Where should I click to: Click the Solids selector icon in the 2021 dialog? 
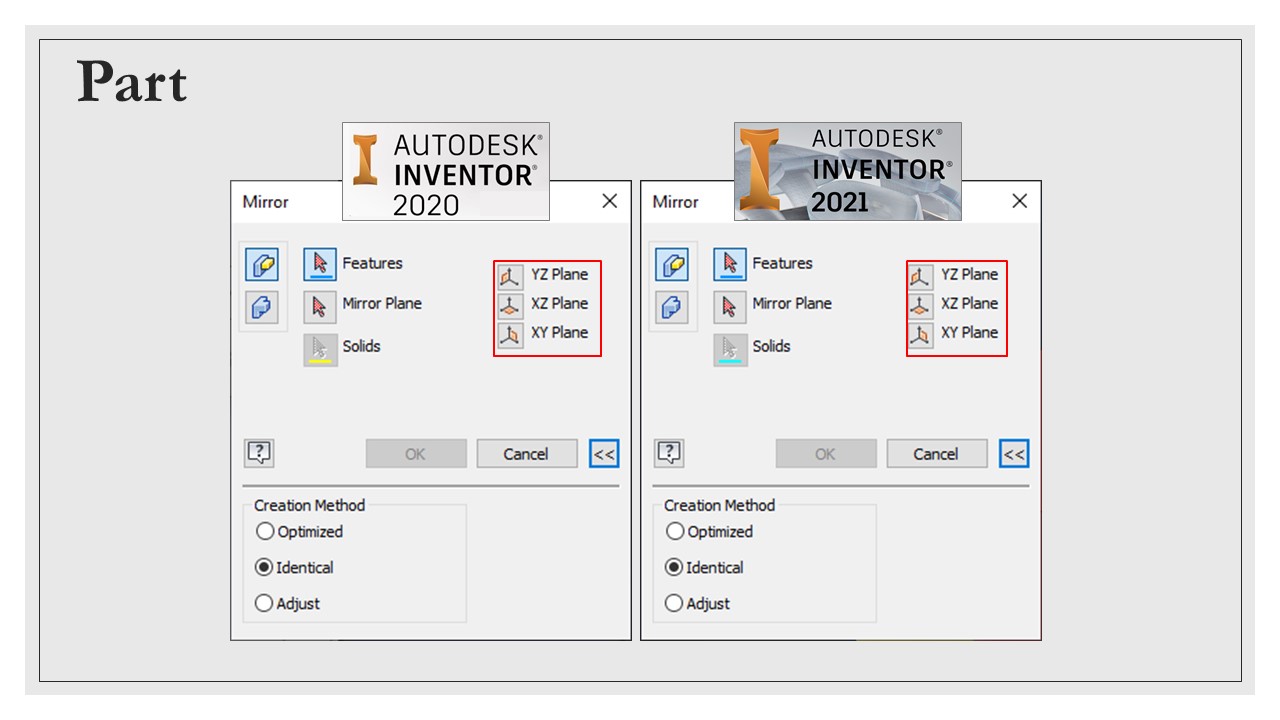(x=729, y=348)
